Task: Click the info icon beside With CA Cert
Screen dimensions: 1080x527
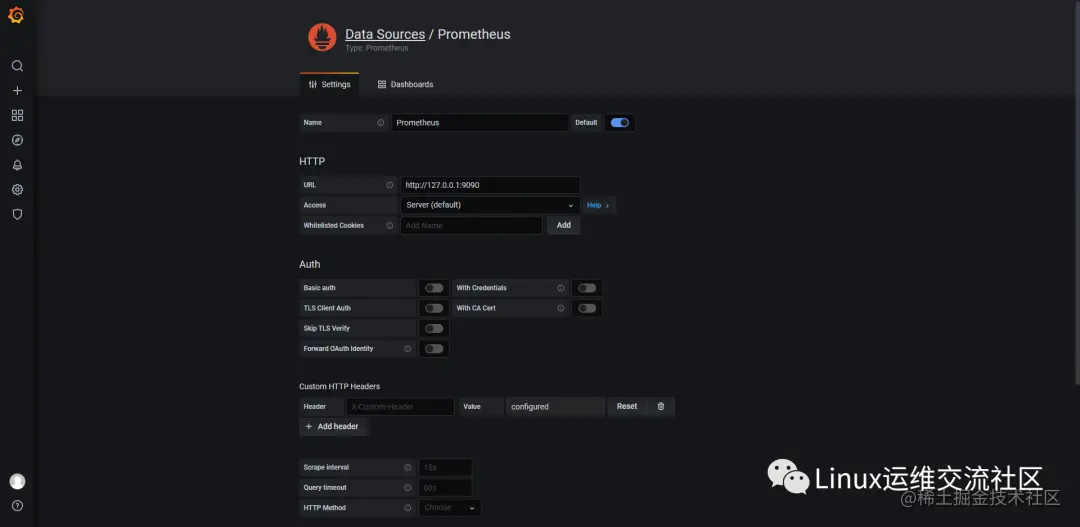Action: pos(561,308)
